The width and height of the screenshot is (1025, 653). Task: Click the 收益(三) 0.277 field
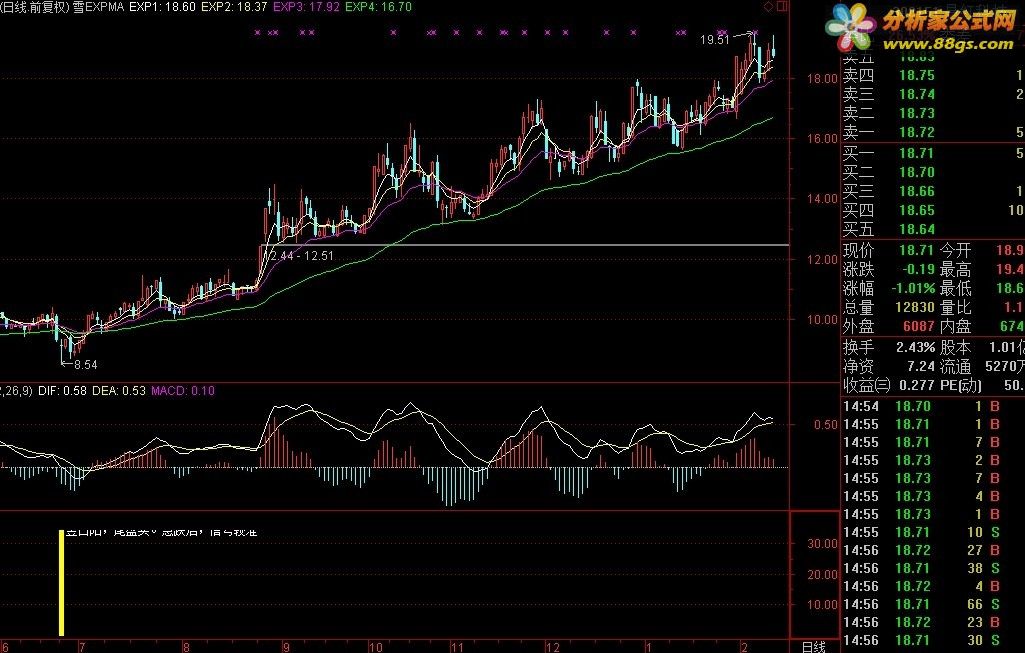[x=889, y=386]
